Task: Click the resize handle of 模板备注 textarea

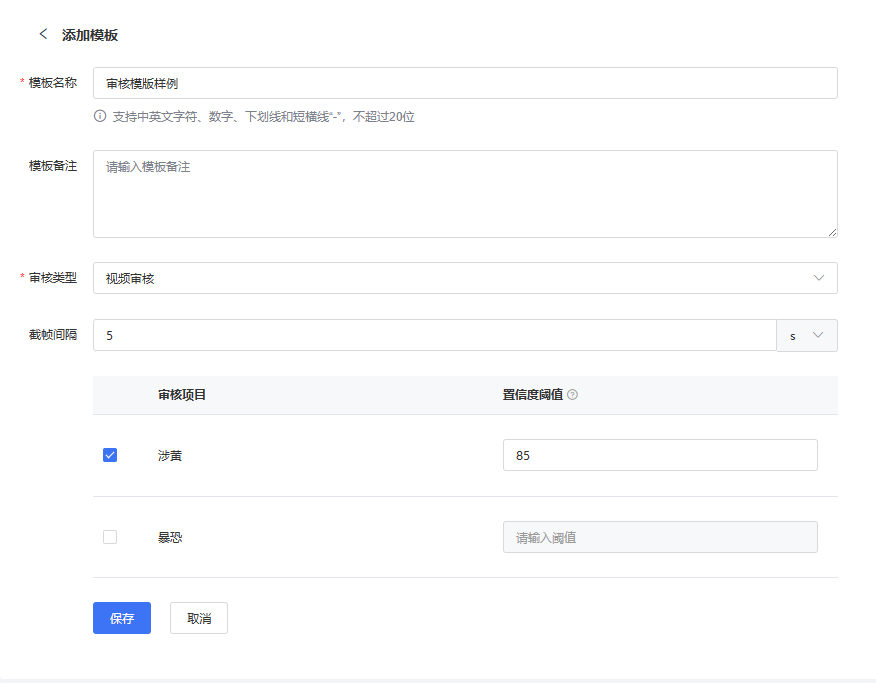Action: (832, 232)
